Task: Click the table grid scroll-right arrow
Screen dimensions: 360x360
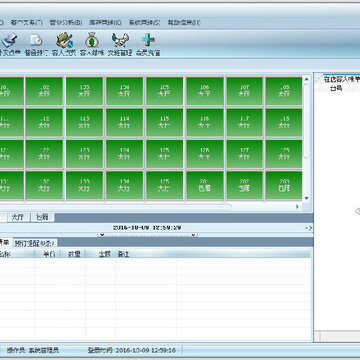Action: [297, 207]
